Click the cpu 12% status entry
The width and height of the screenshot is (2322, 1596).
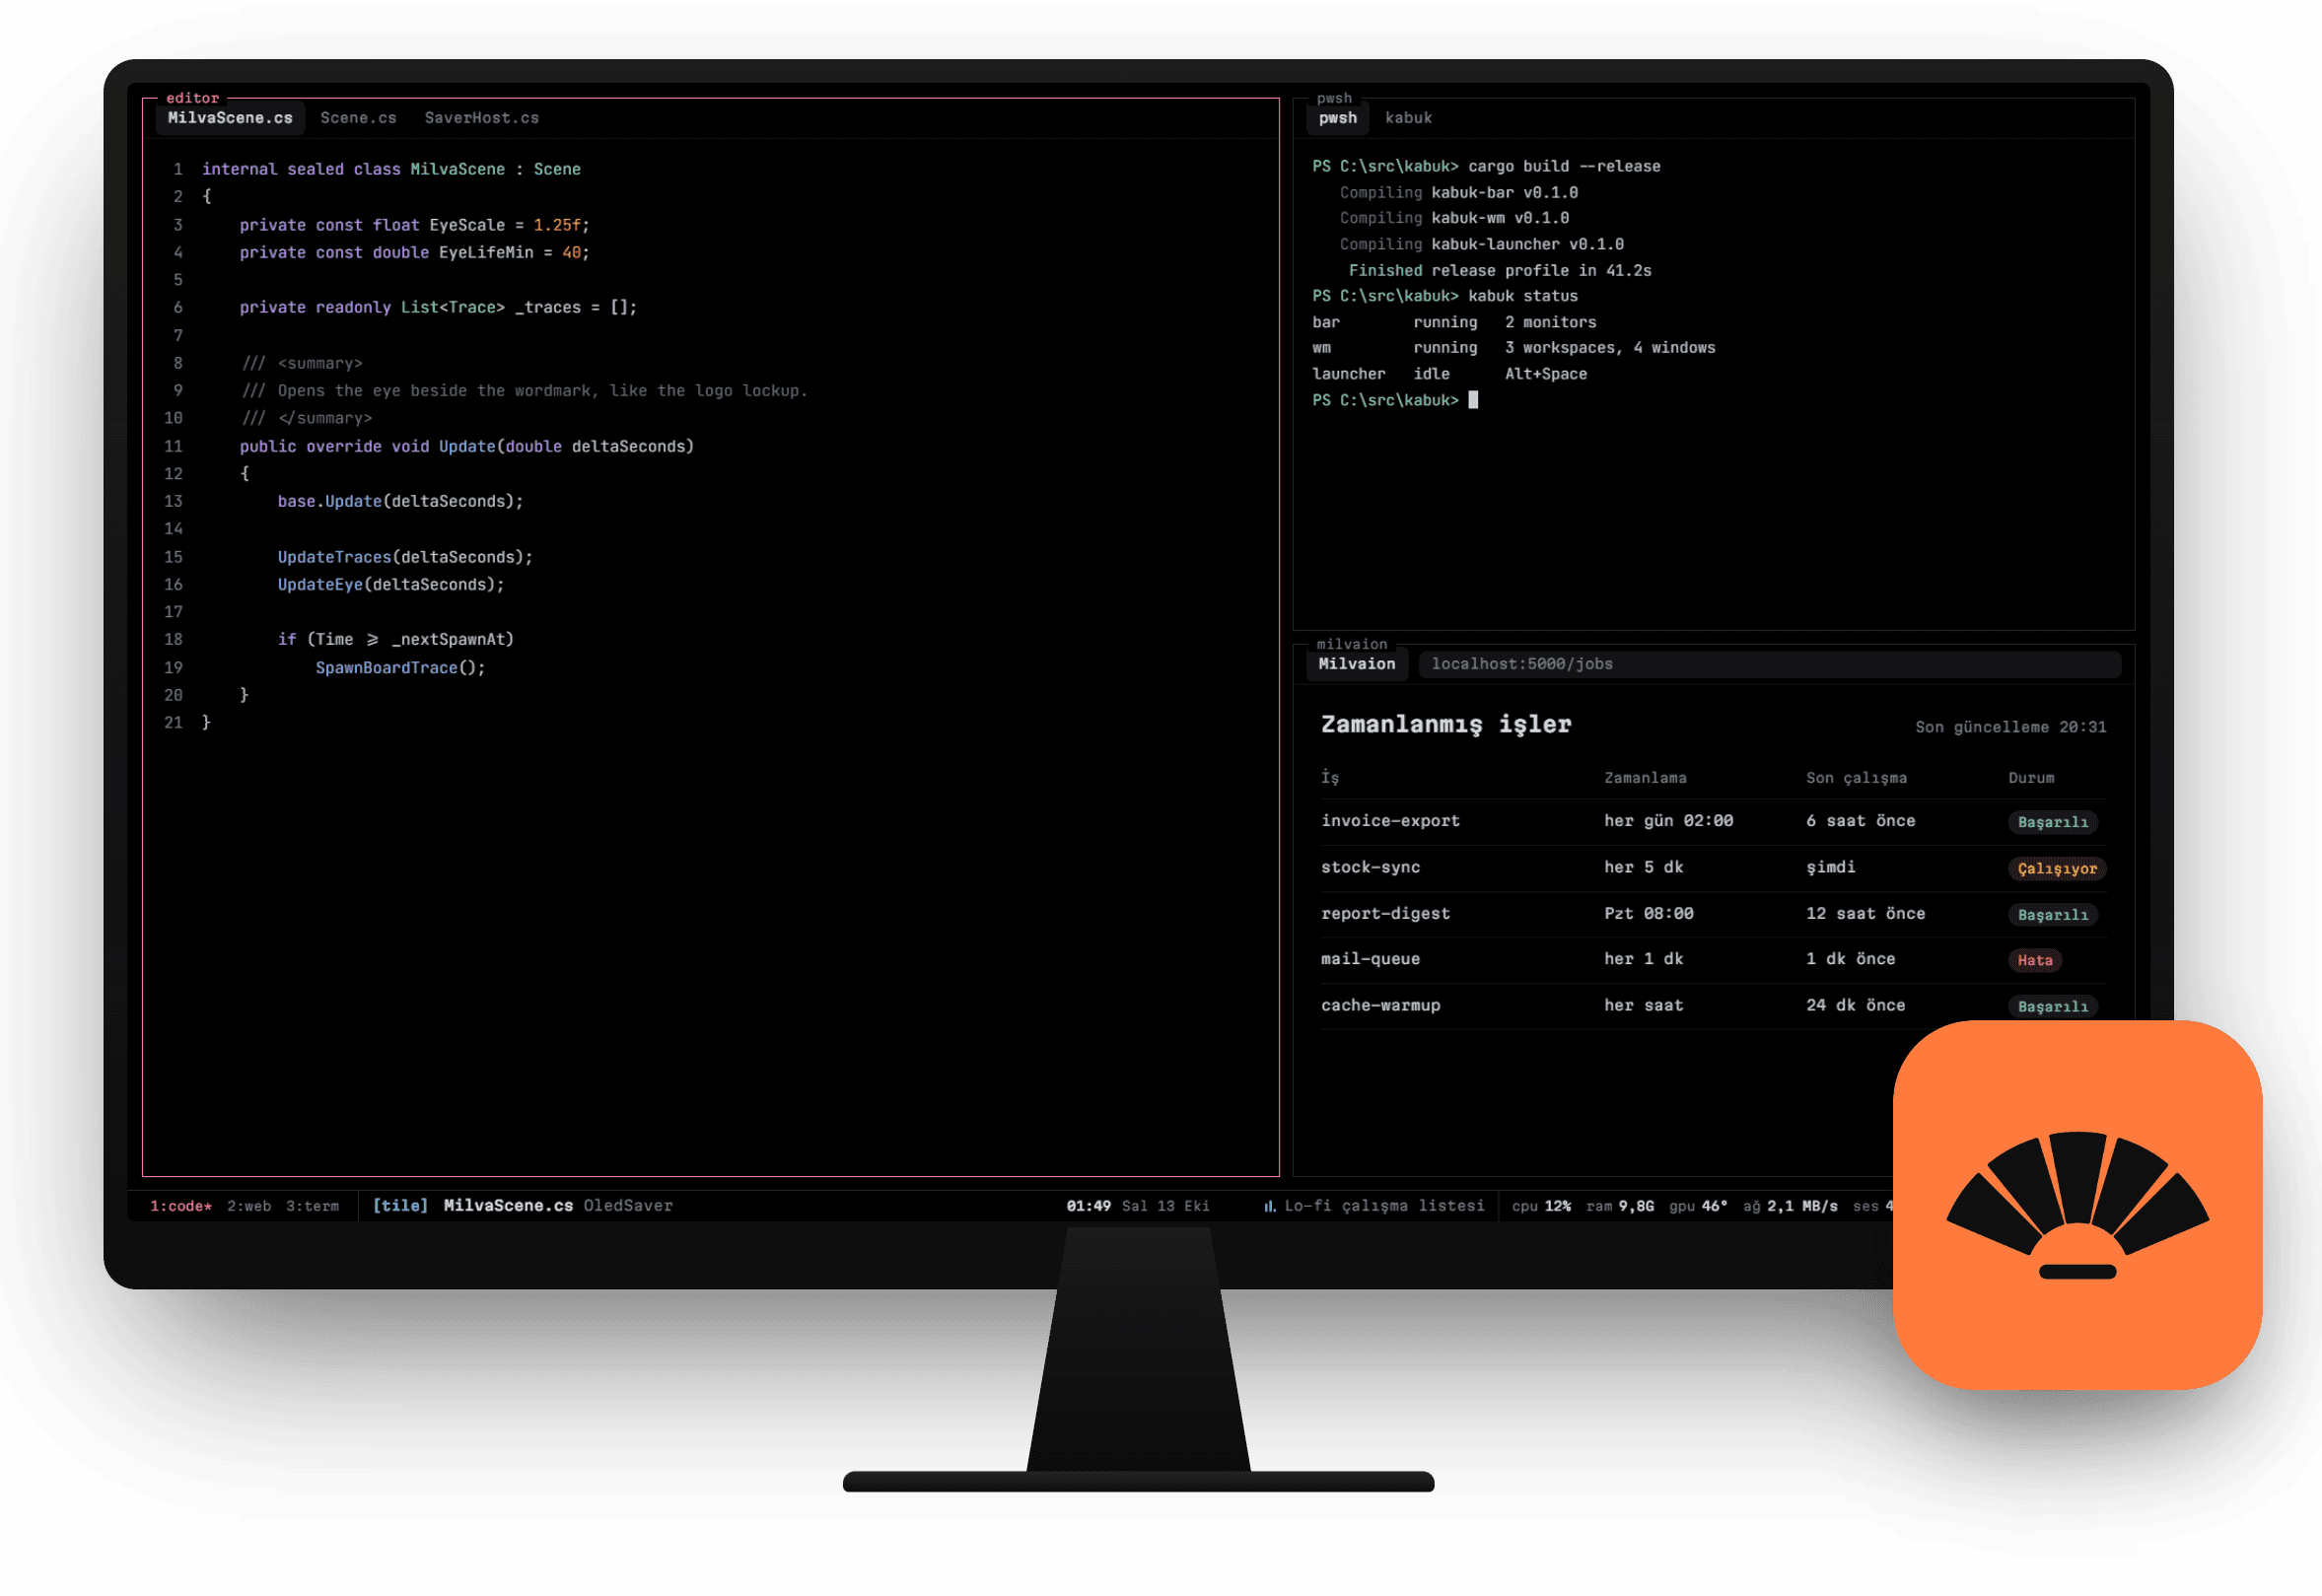(1540, 1205)
